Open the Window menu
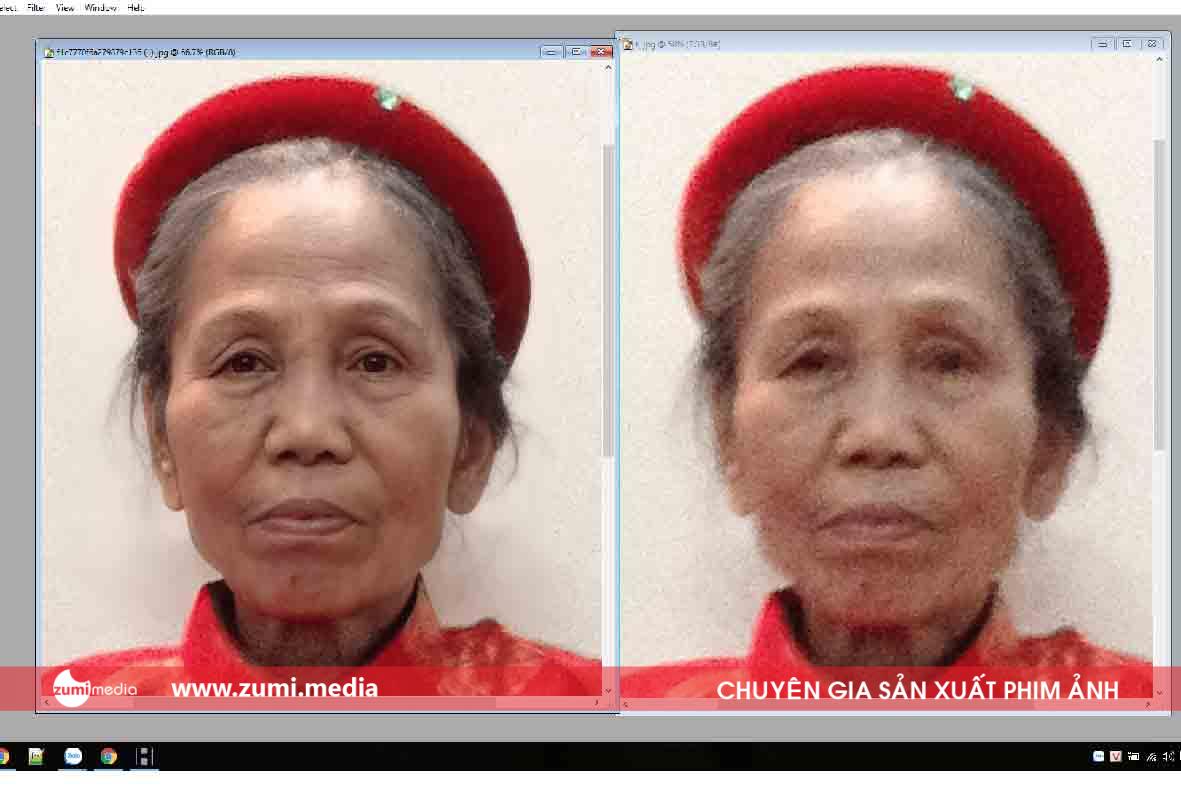 tap(100, 7)
